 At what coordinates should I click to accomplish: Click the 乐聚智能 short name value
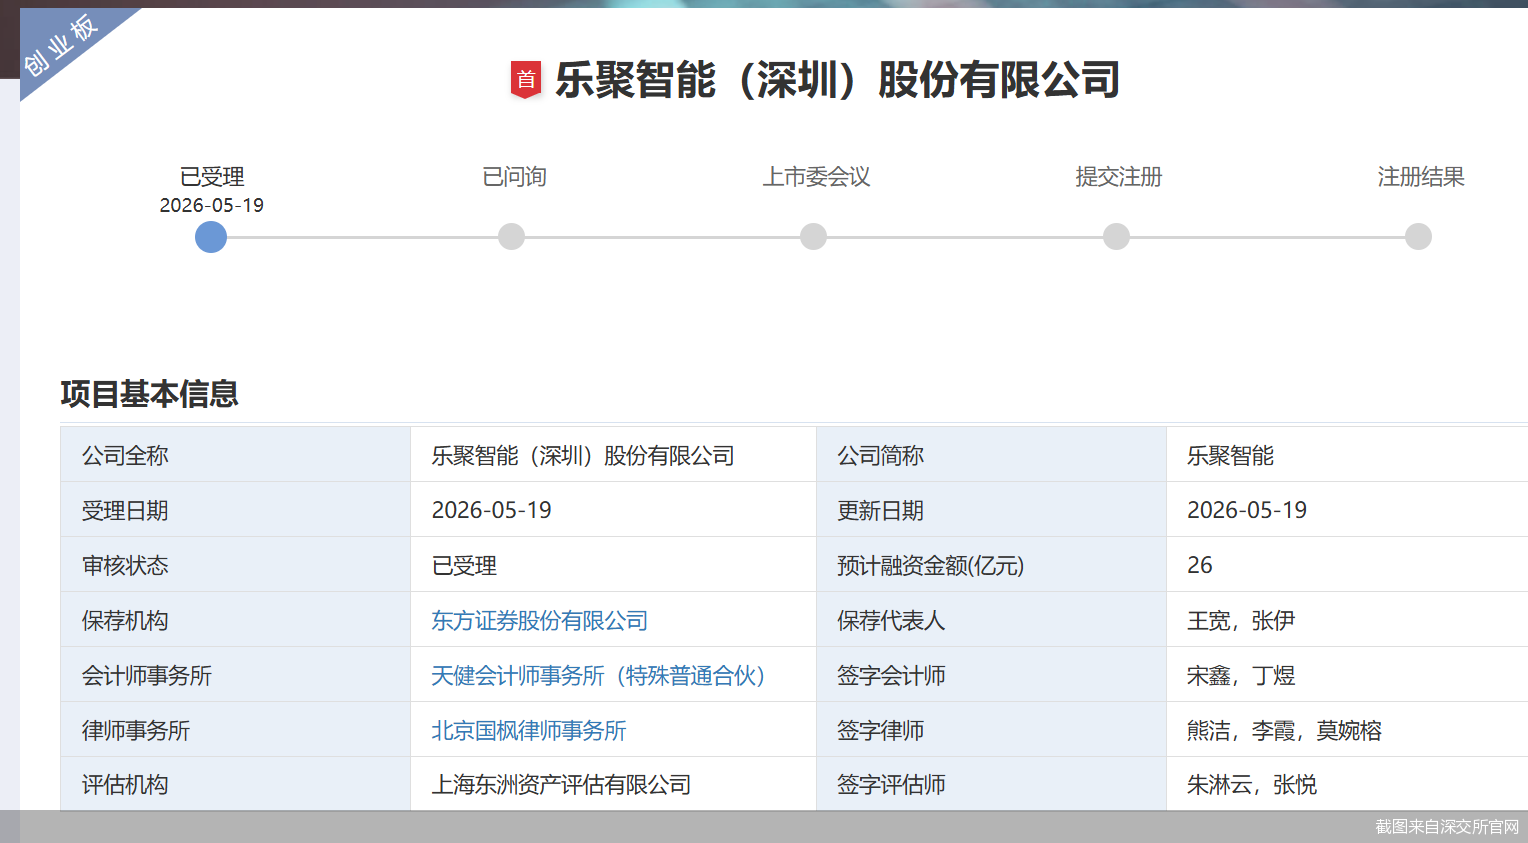pos(1231,456)
